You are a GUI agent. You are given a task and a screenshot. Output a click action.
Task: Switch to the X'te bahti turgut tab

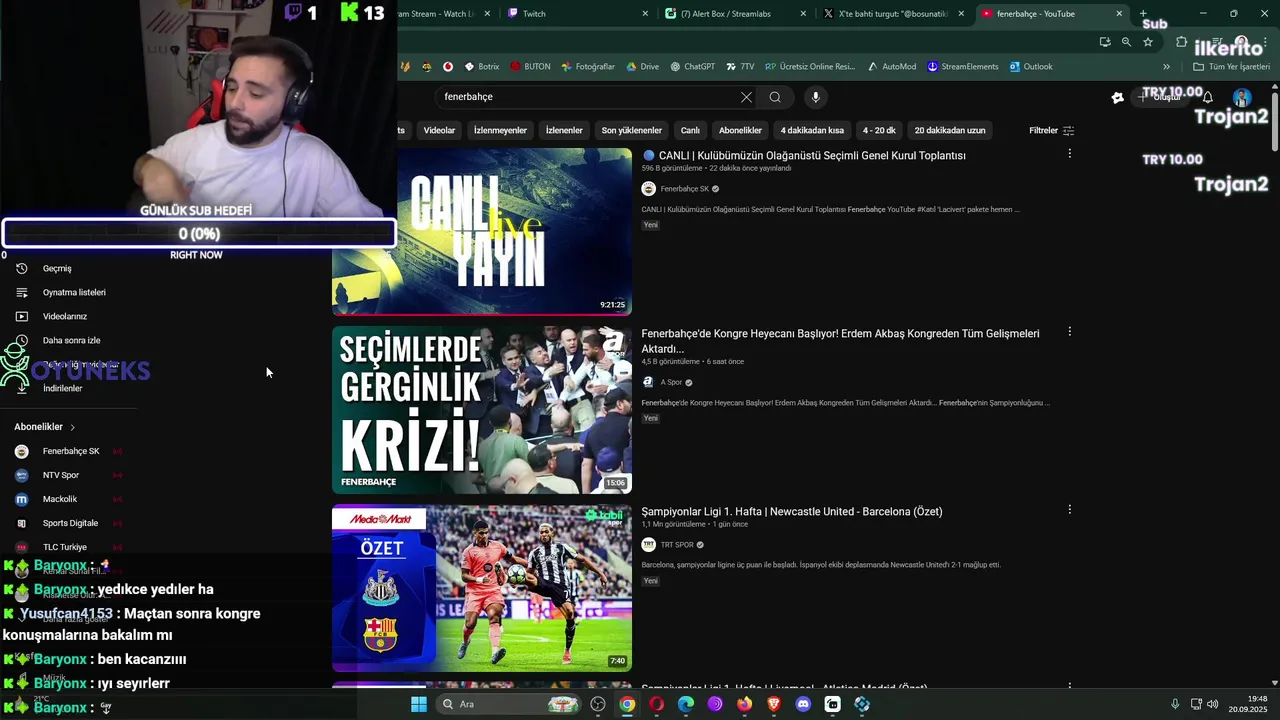coord(895,14)
